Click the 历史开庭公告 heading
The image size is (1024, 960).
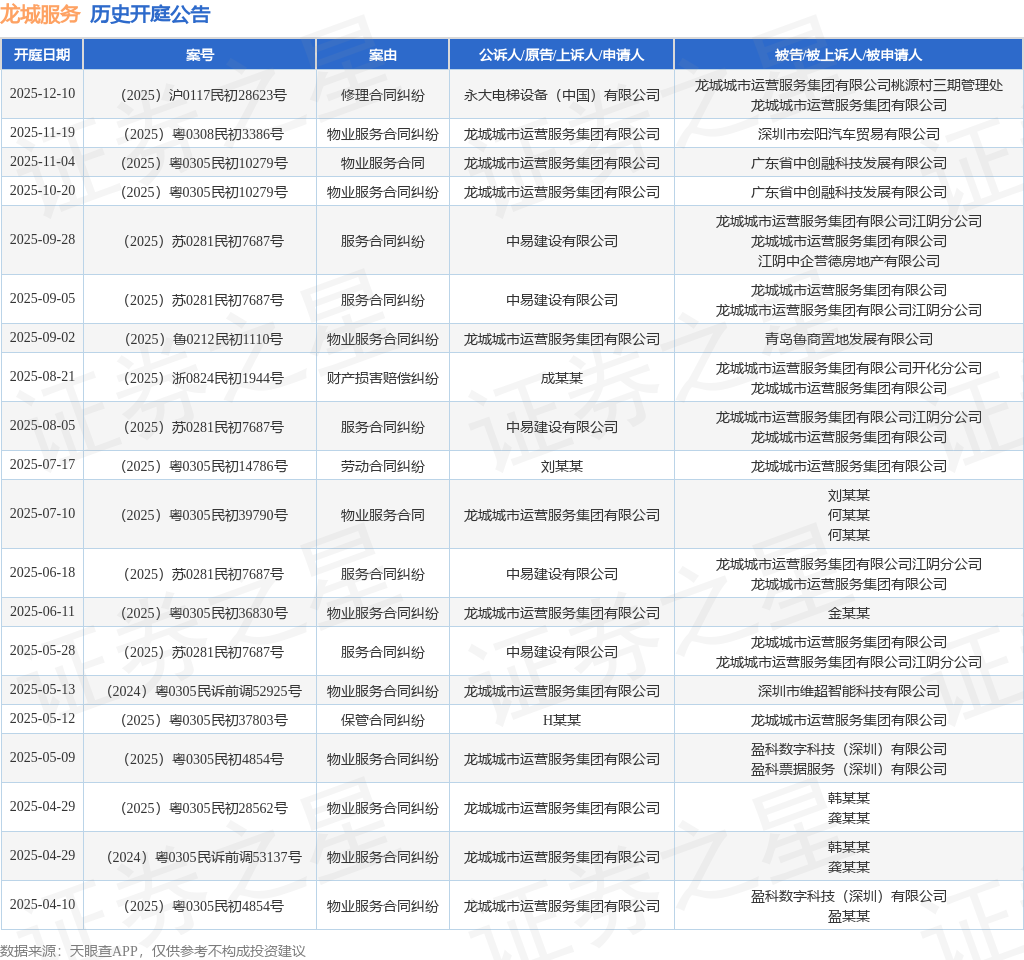click(x=150, y=14)
